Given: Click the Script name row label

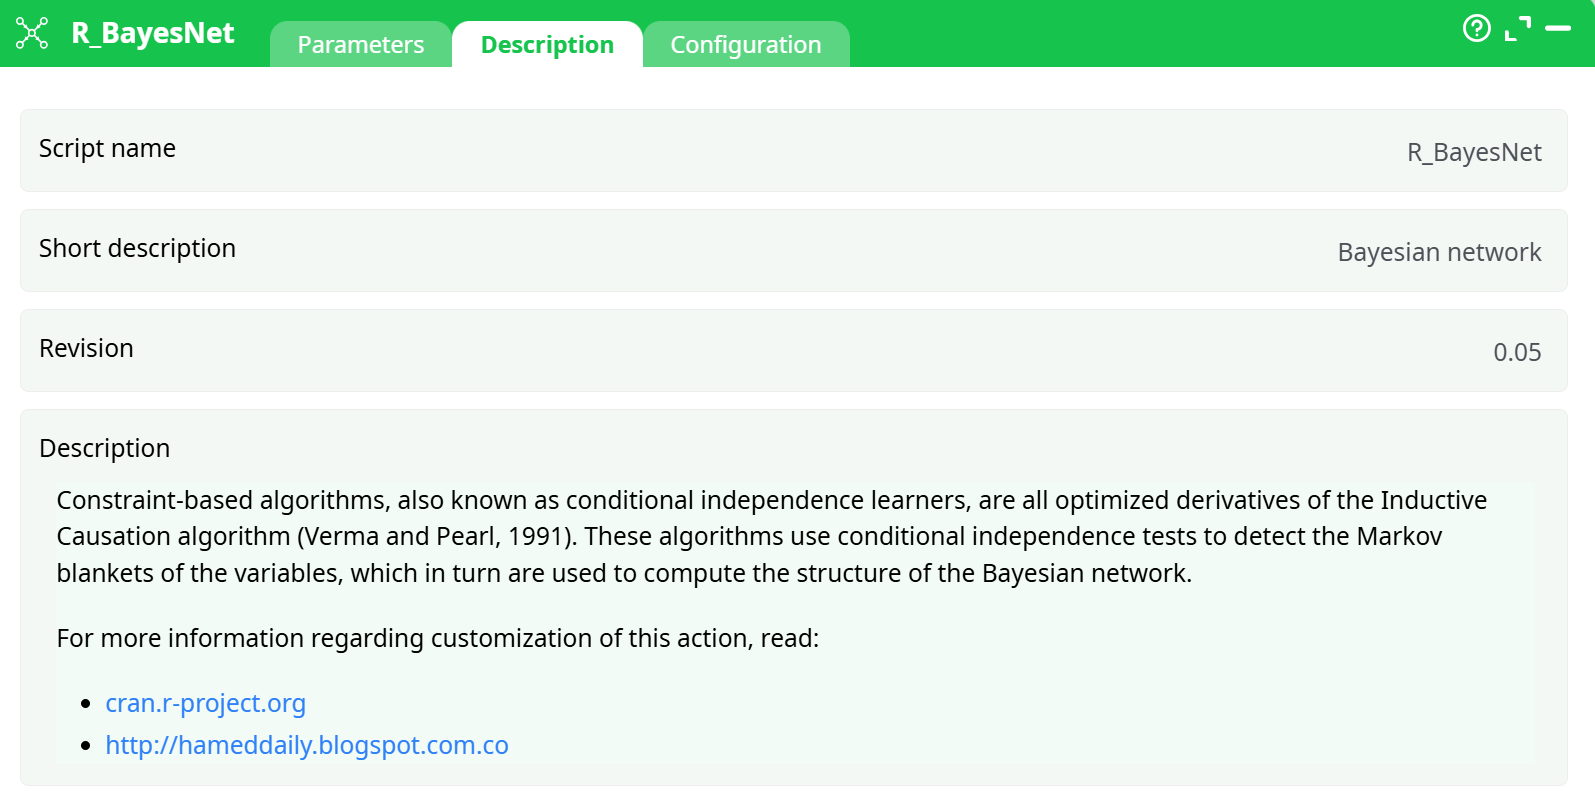Looking at the screenshot, I should click(x=107, y=148).
